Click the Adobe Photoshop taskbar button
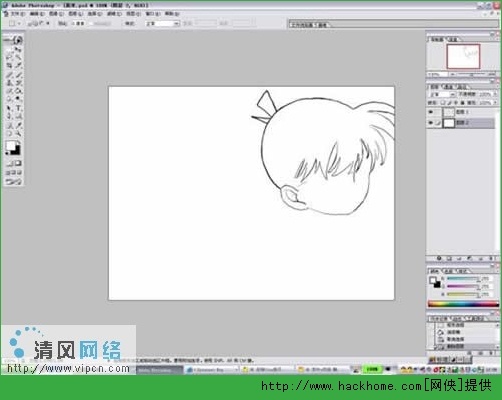 (x=160, y=370)
